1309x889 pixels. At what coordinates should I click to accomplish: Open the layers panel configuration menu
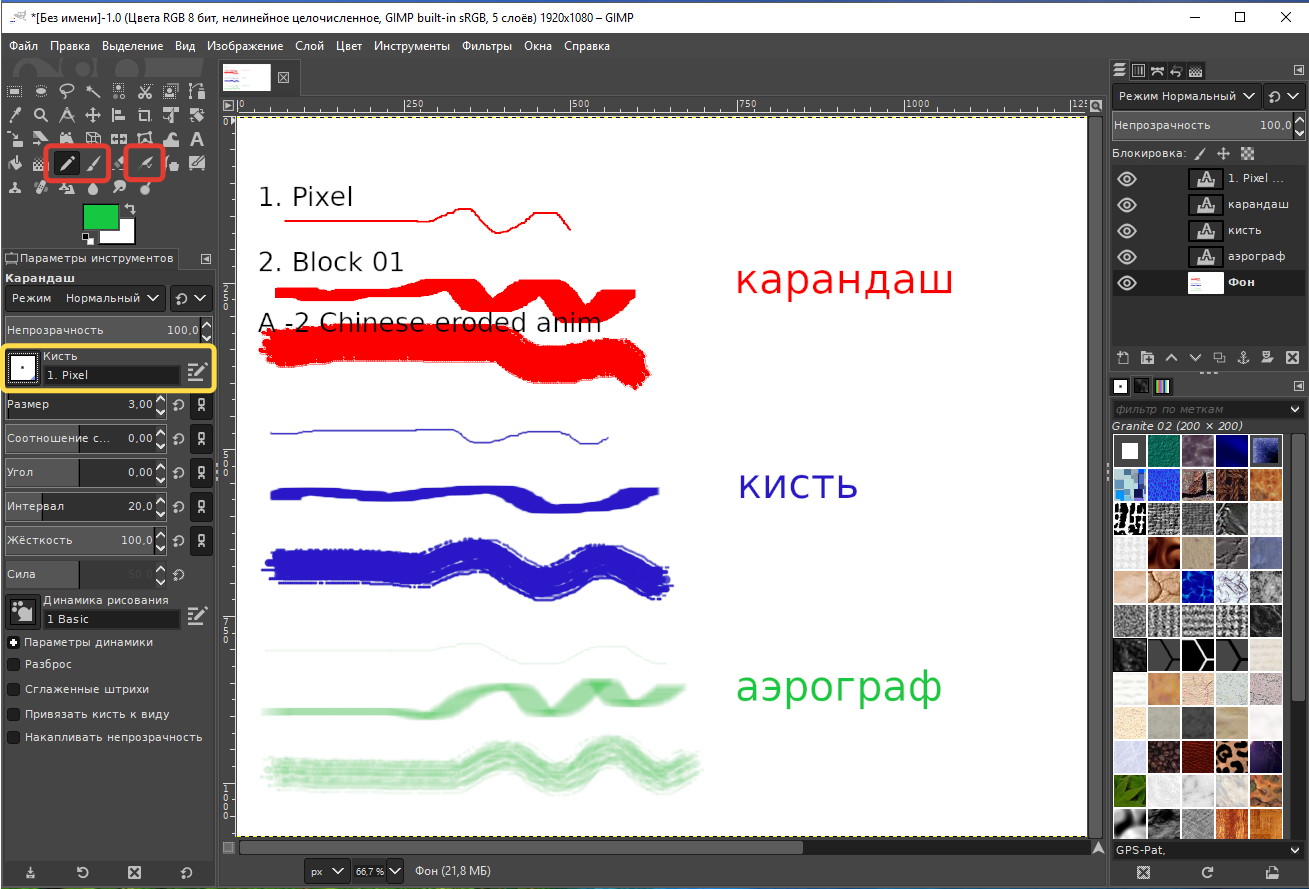(1299, 70)
